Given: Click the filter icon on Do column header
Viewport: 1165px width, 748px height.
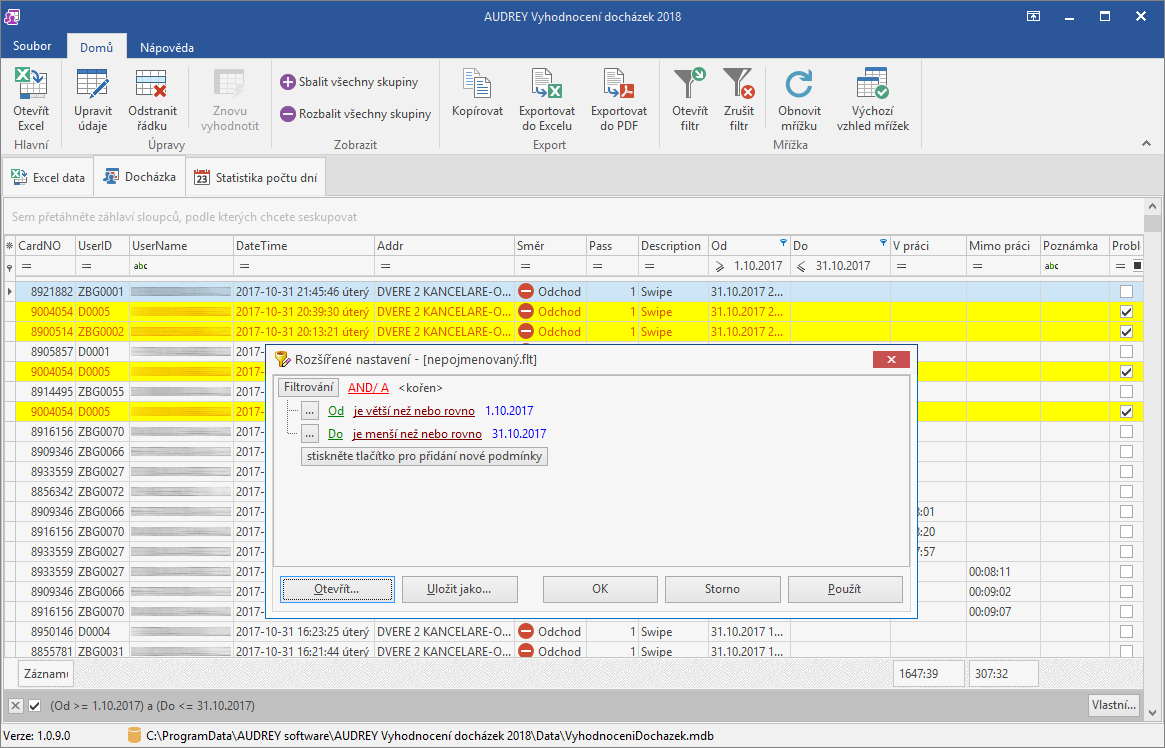Looking at the screenshot, I should 883,243.
